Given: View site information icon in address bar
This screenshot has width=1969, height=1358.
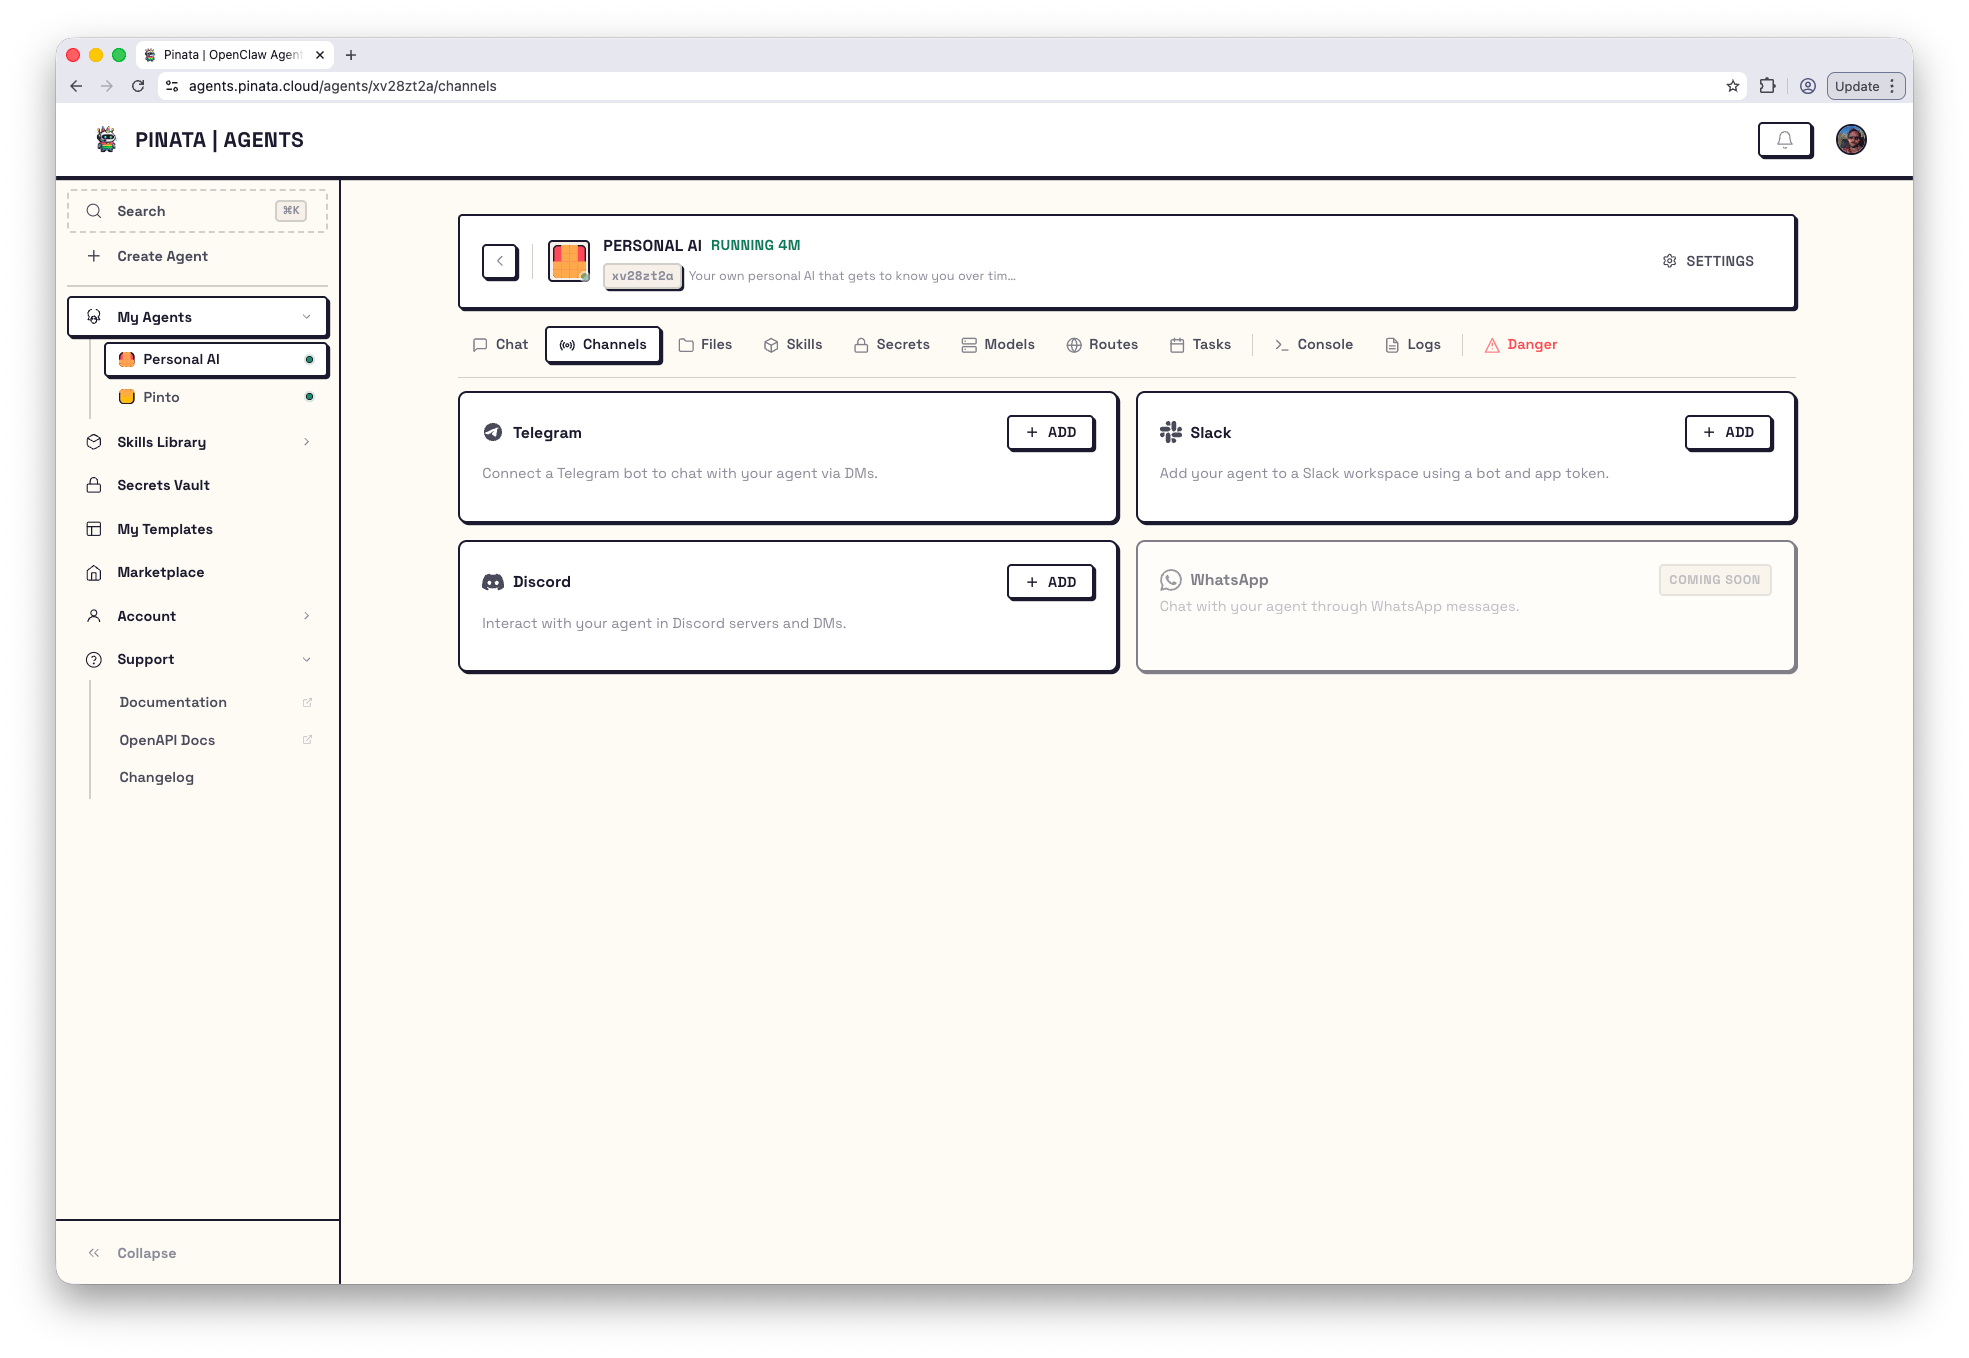Looking at the screenshot, I should tap(172, 86).
